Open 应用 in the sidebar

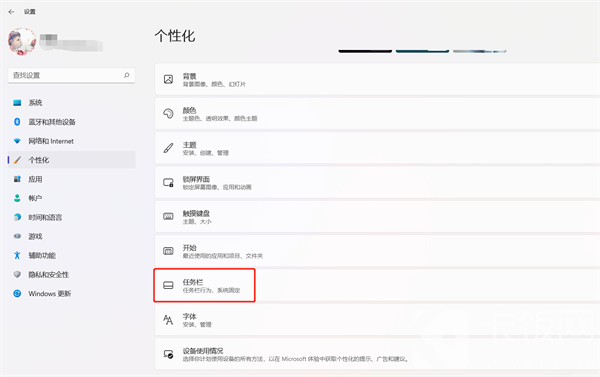(72, 179)
